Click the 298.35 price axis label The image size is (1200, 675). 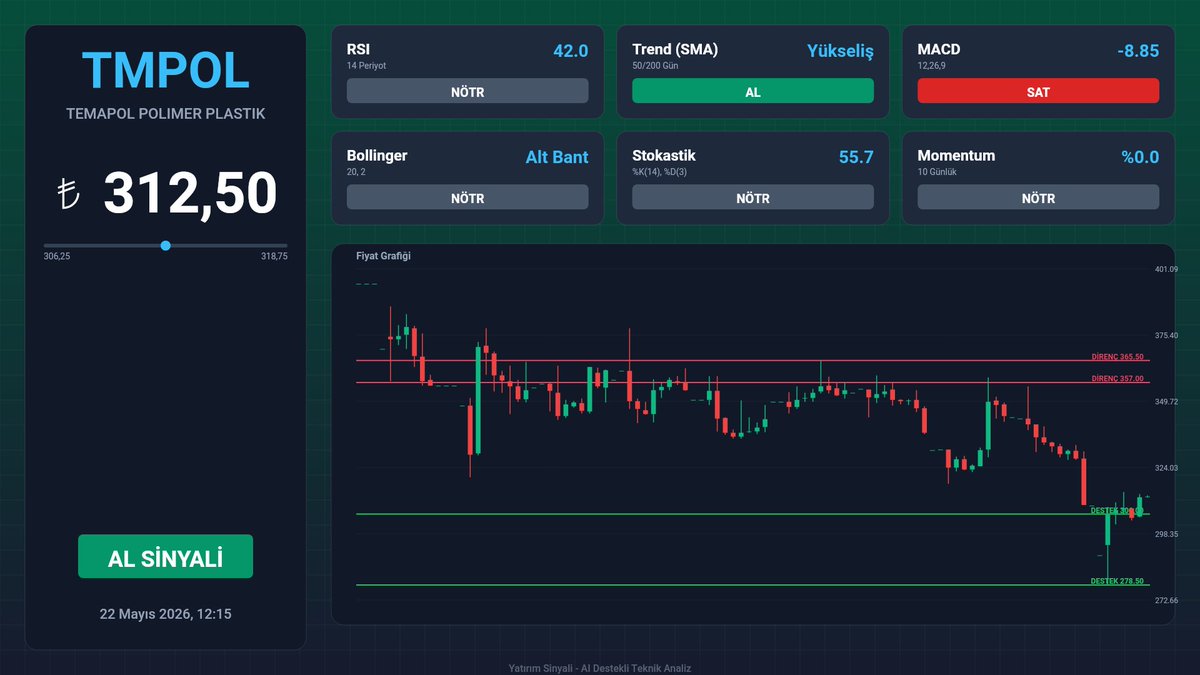coord(1166,534)
